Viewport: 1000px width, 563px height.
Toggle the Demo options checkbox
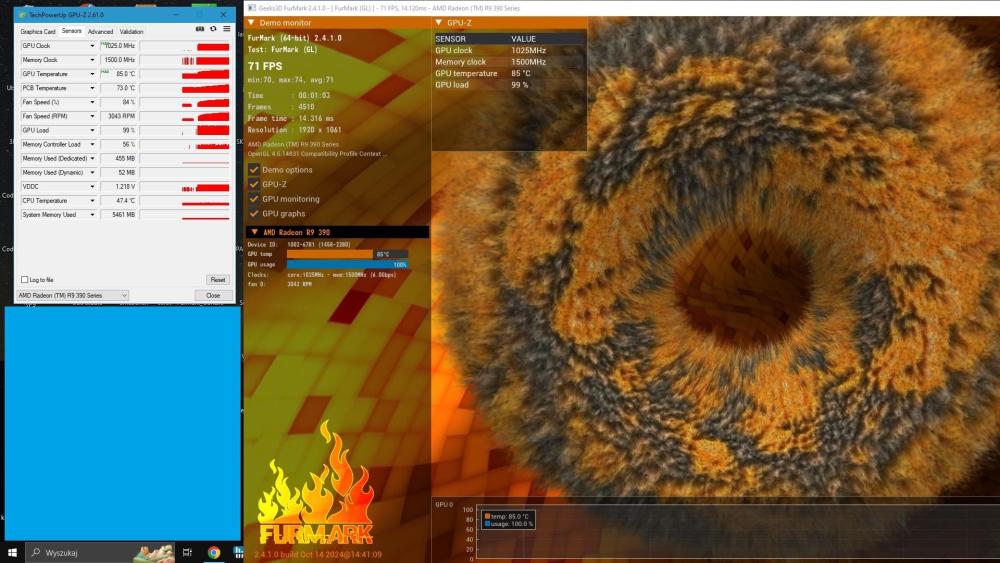254,170
